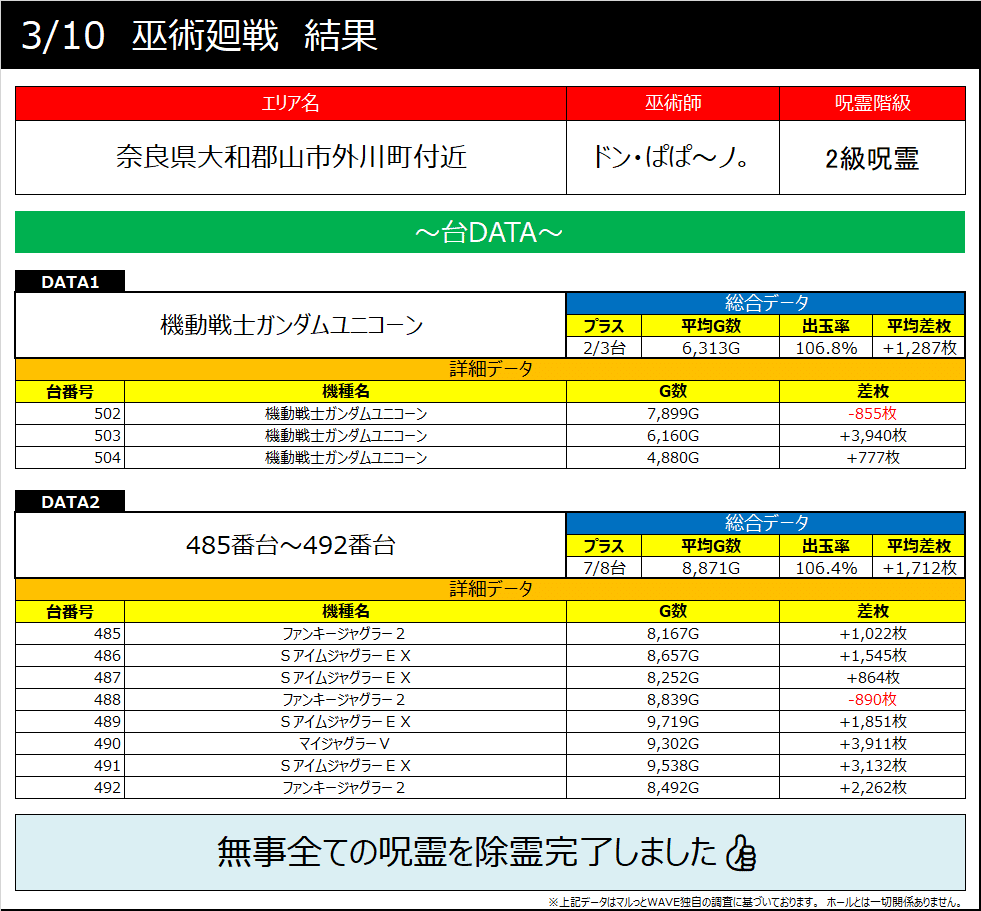Select the '6,160G' cell in row 503
The image size is (981, 911).
click(x=673, y=435)
